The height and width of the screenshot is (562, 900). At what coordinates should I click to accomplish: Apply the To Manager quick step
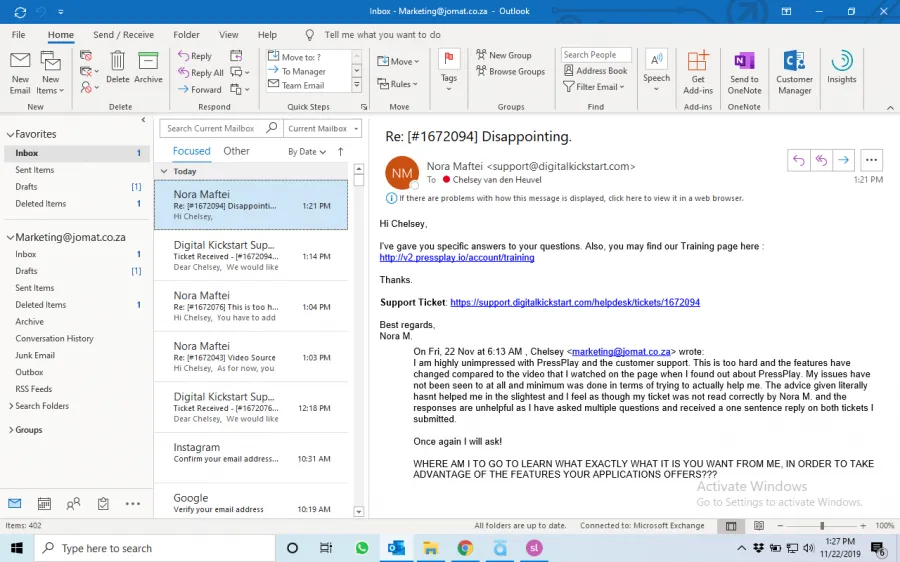pyautogui.click(x=303, y=71)
